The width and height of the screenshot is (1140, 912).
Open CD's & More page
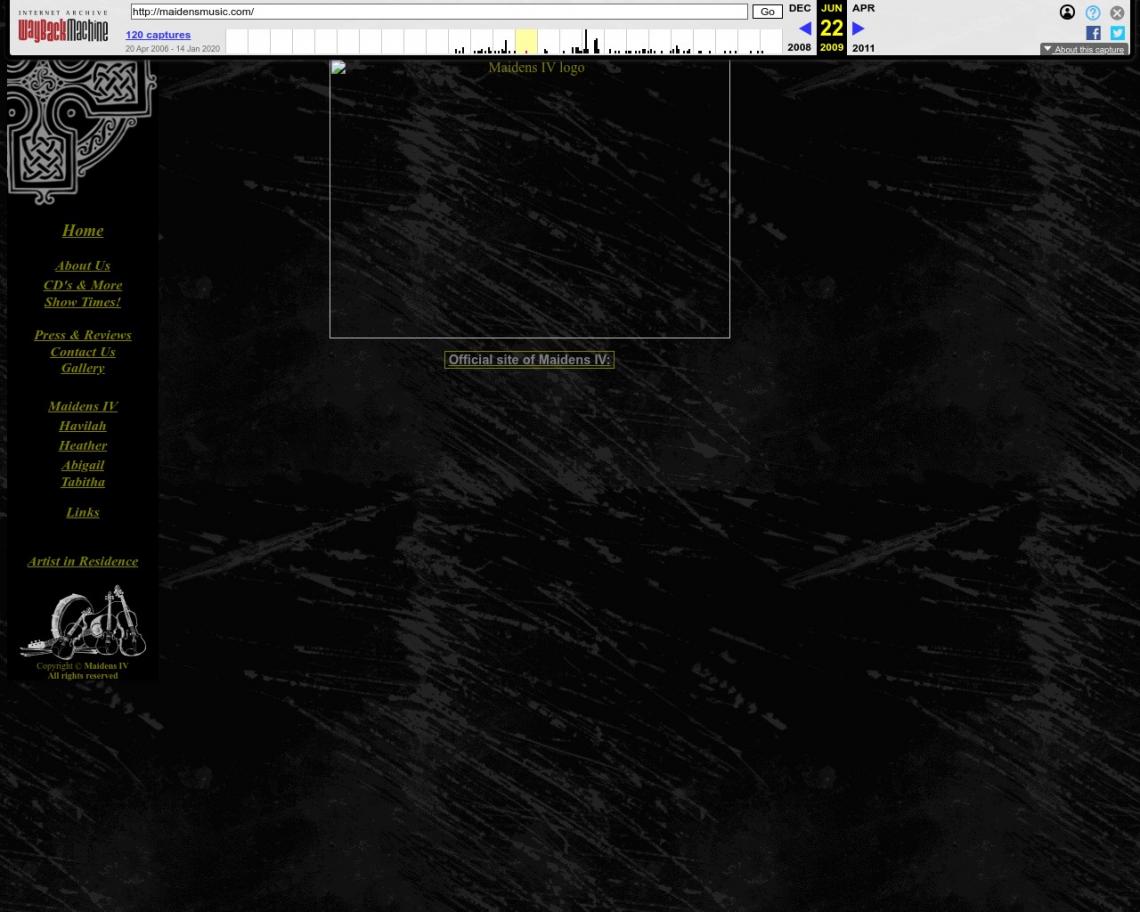(x=82, y=285)
